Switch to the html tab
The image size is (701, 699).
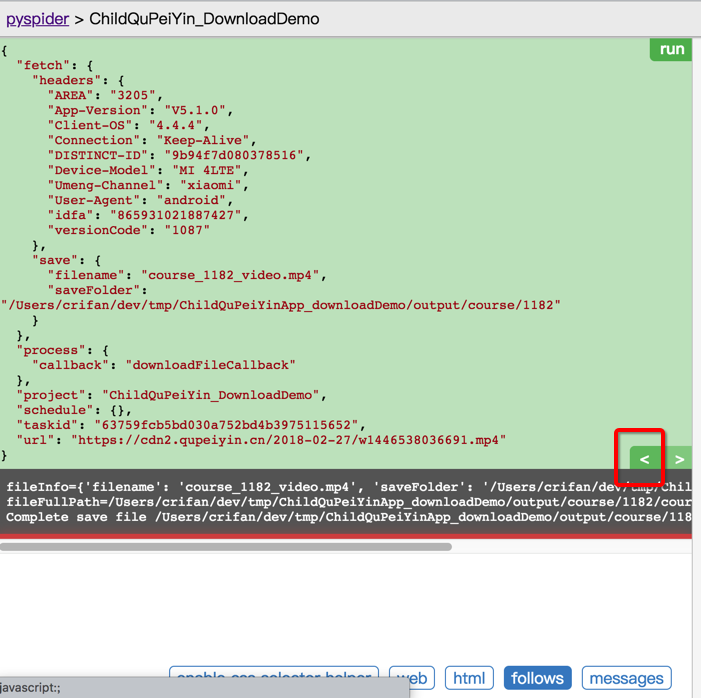(x=469, y=678)
